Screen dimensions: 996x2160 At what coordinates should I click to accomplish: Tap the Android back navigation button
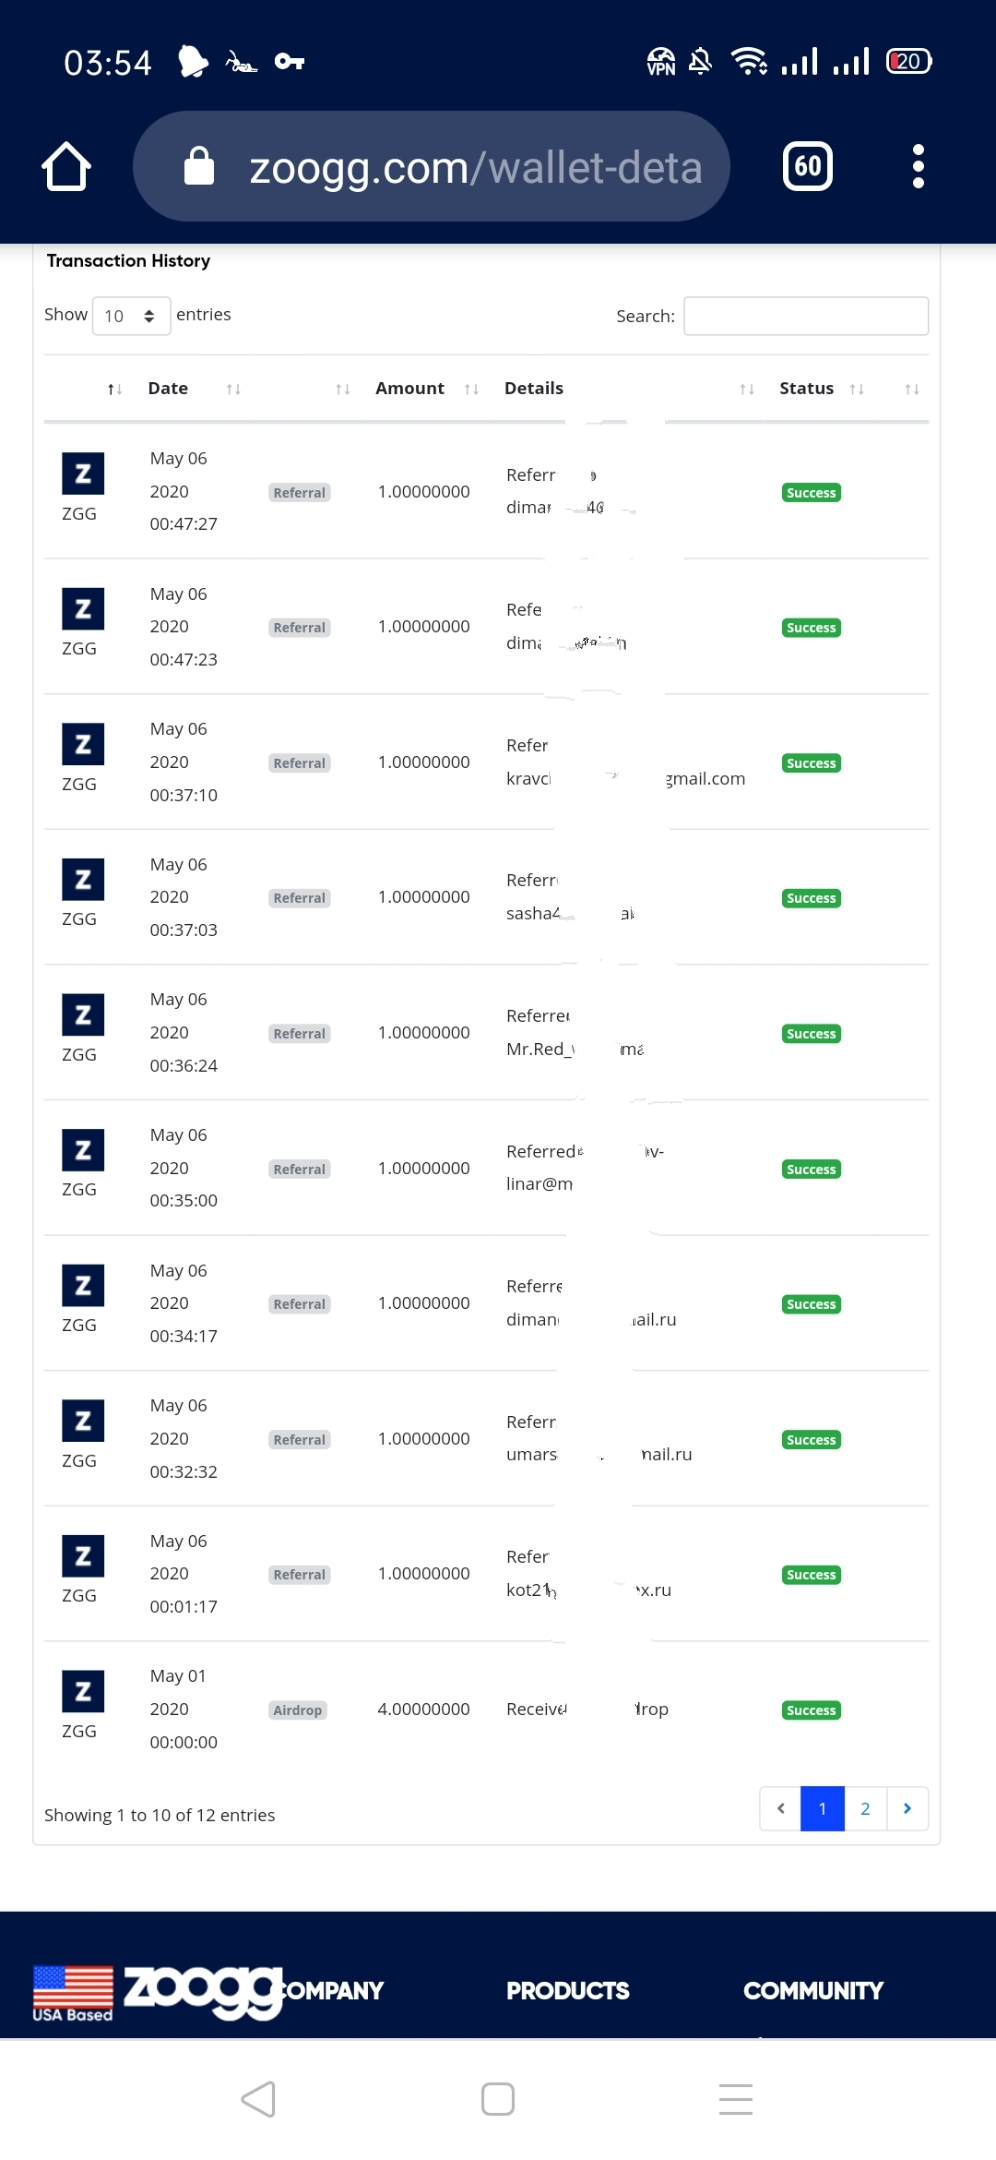pyautogui.click(x=259, y=2098)
